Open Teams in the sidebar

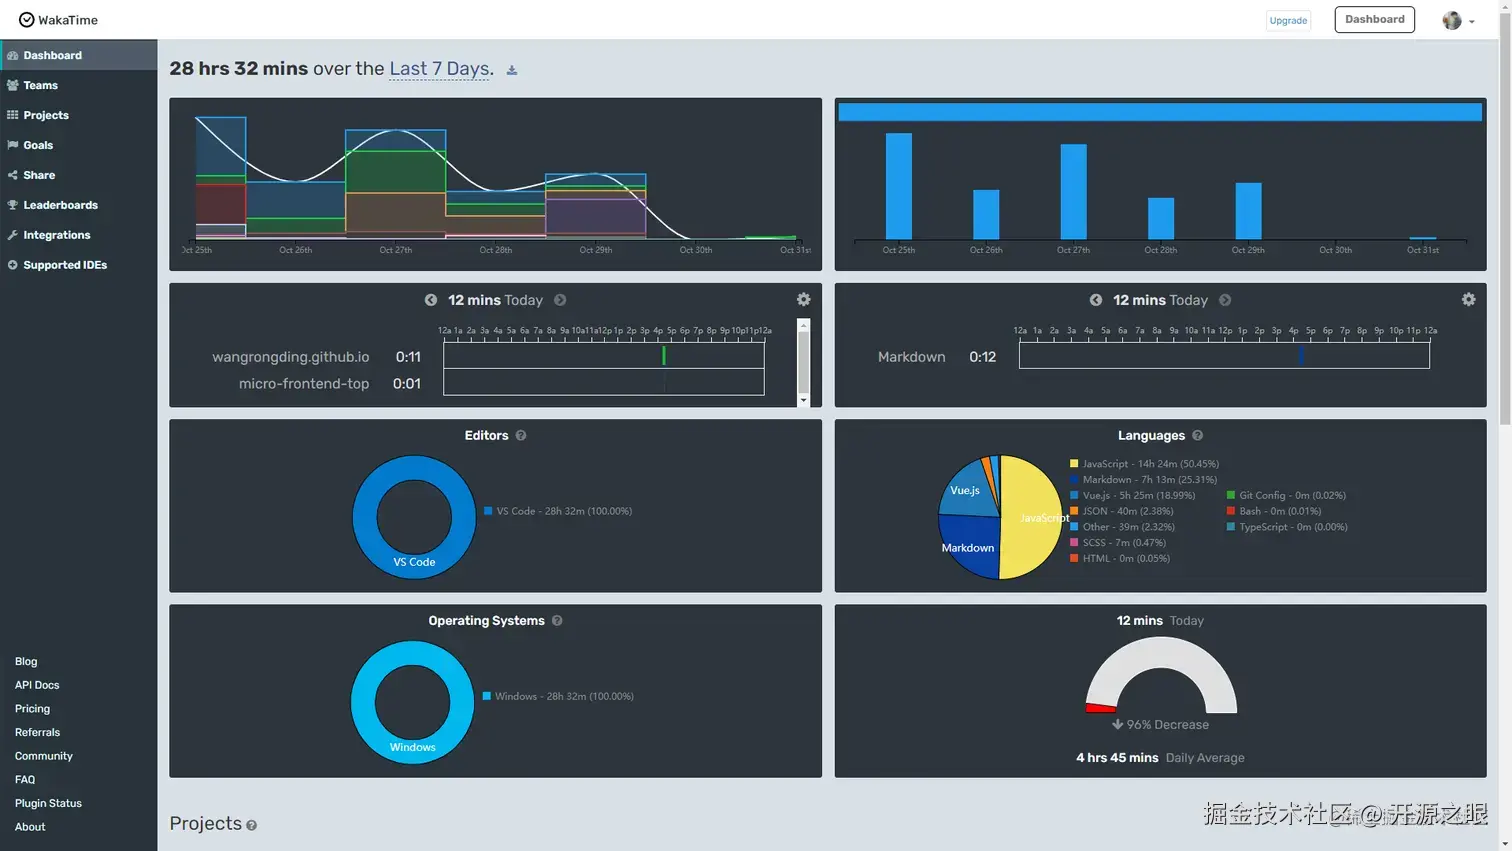[79, 85]
